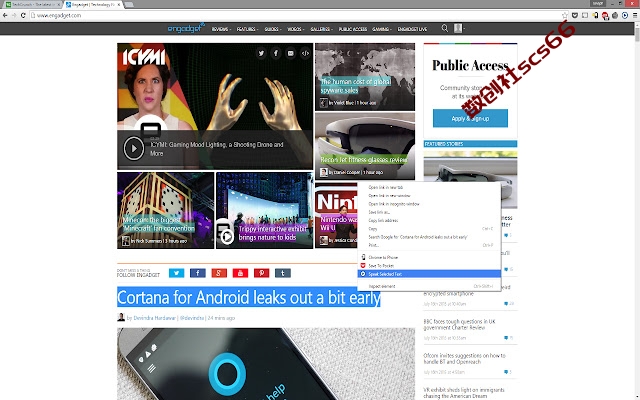
Task: Go back with the browser back arrow
Action: [x=5, y=16]
